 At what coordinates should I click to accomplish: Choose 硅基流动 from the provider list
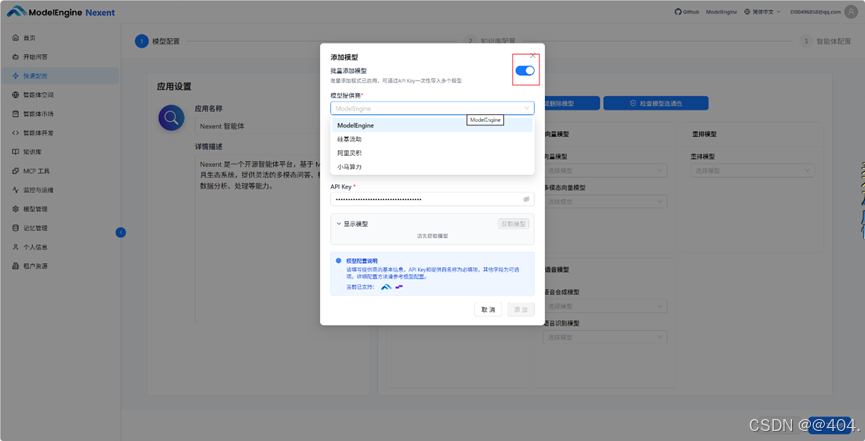click(x=432, y=139)
